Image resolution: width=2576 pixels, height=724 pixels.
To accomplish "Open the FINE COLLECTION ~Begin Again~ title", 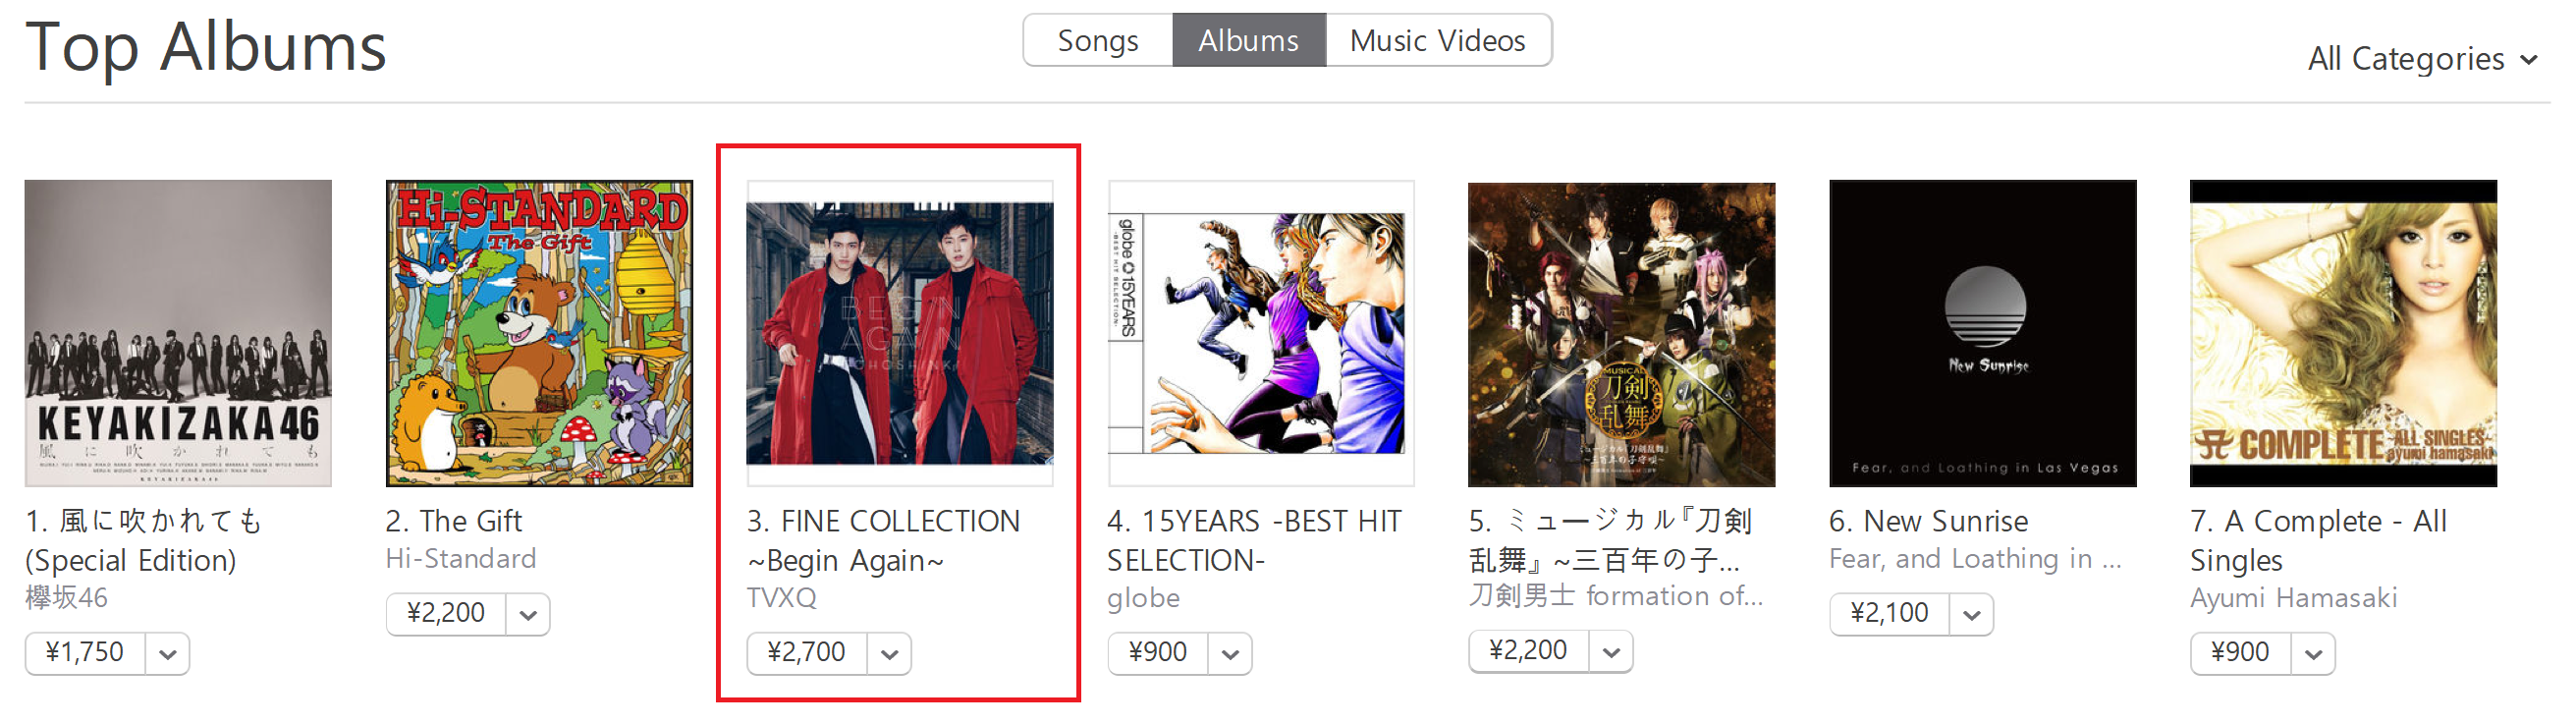I will 883,540.
